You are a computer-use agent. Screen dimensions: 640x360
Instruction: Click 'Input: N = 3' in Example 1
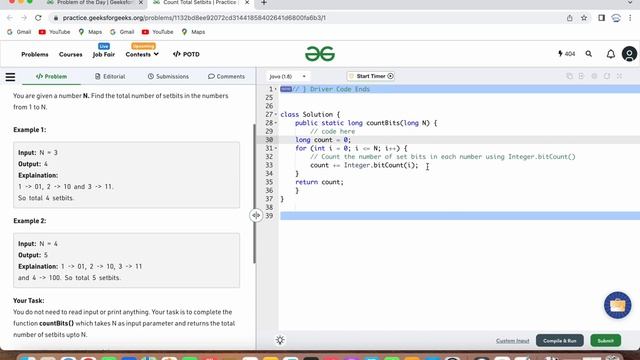coord(38,153)
